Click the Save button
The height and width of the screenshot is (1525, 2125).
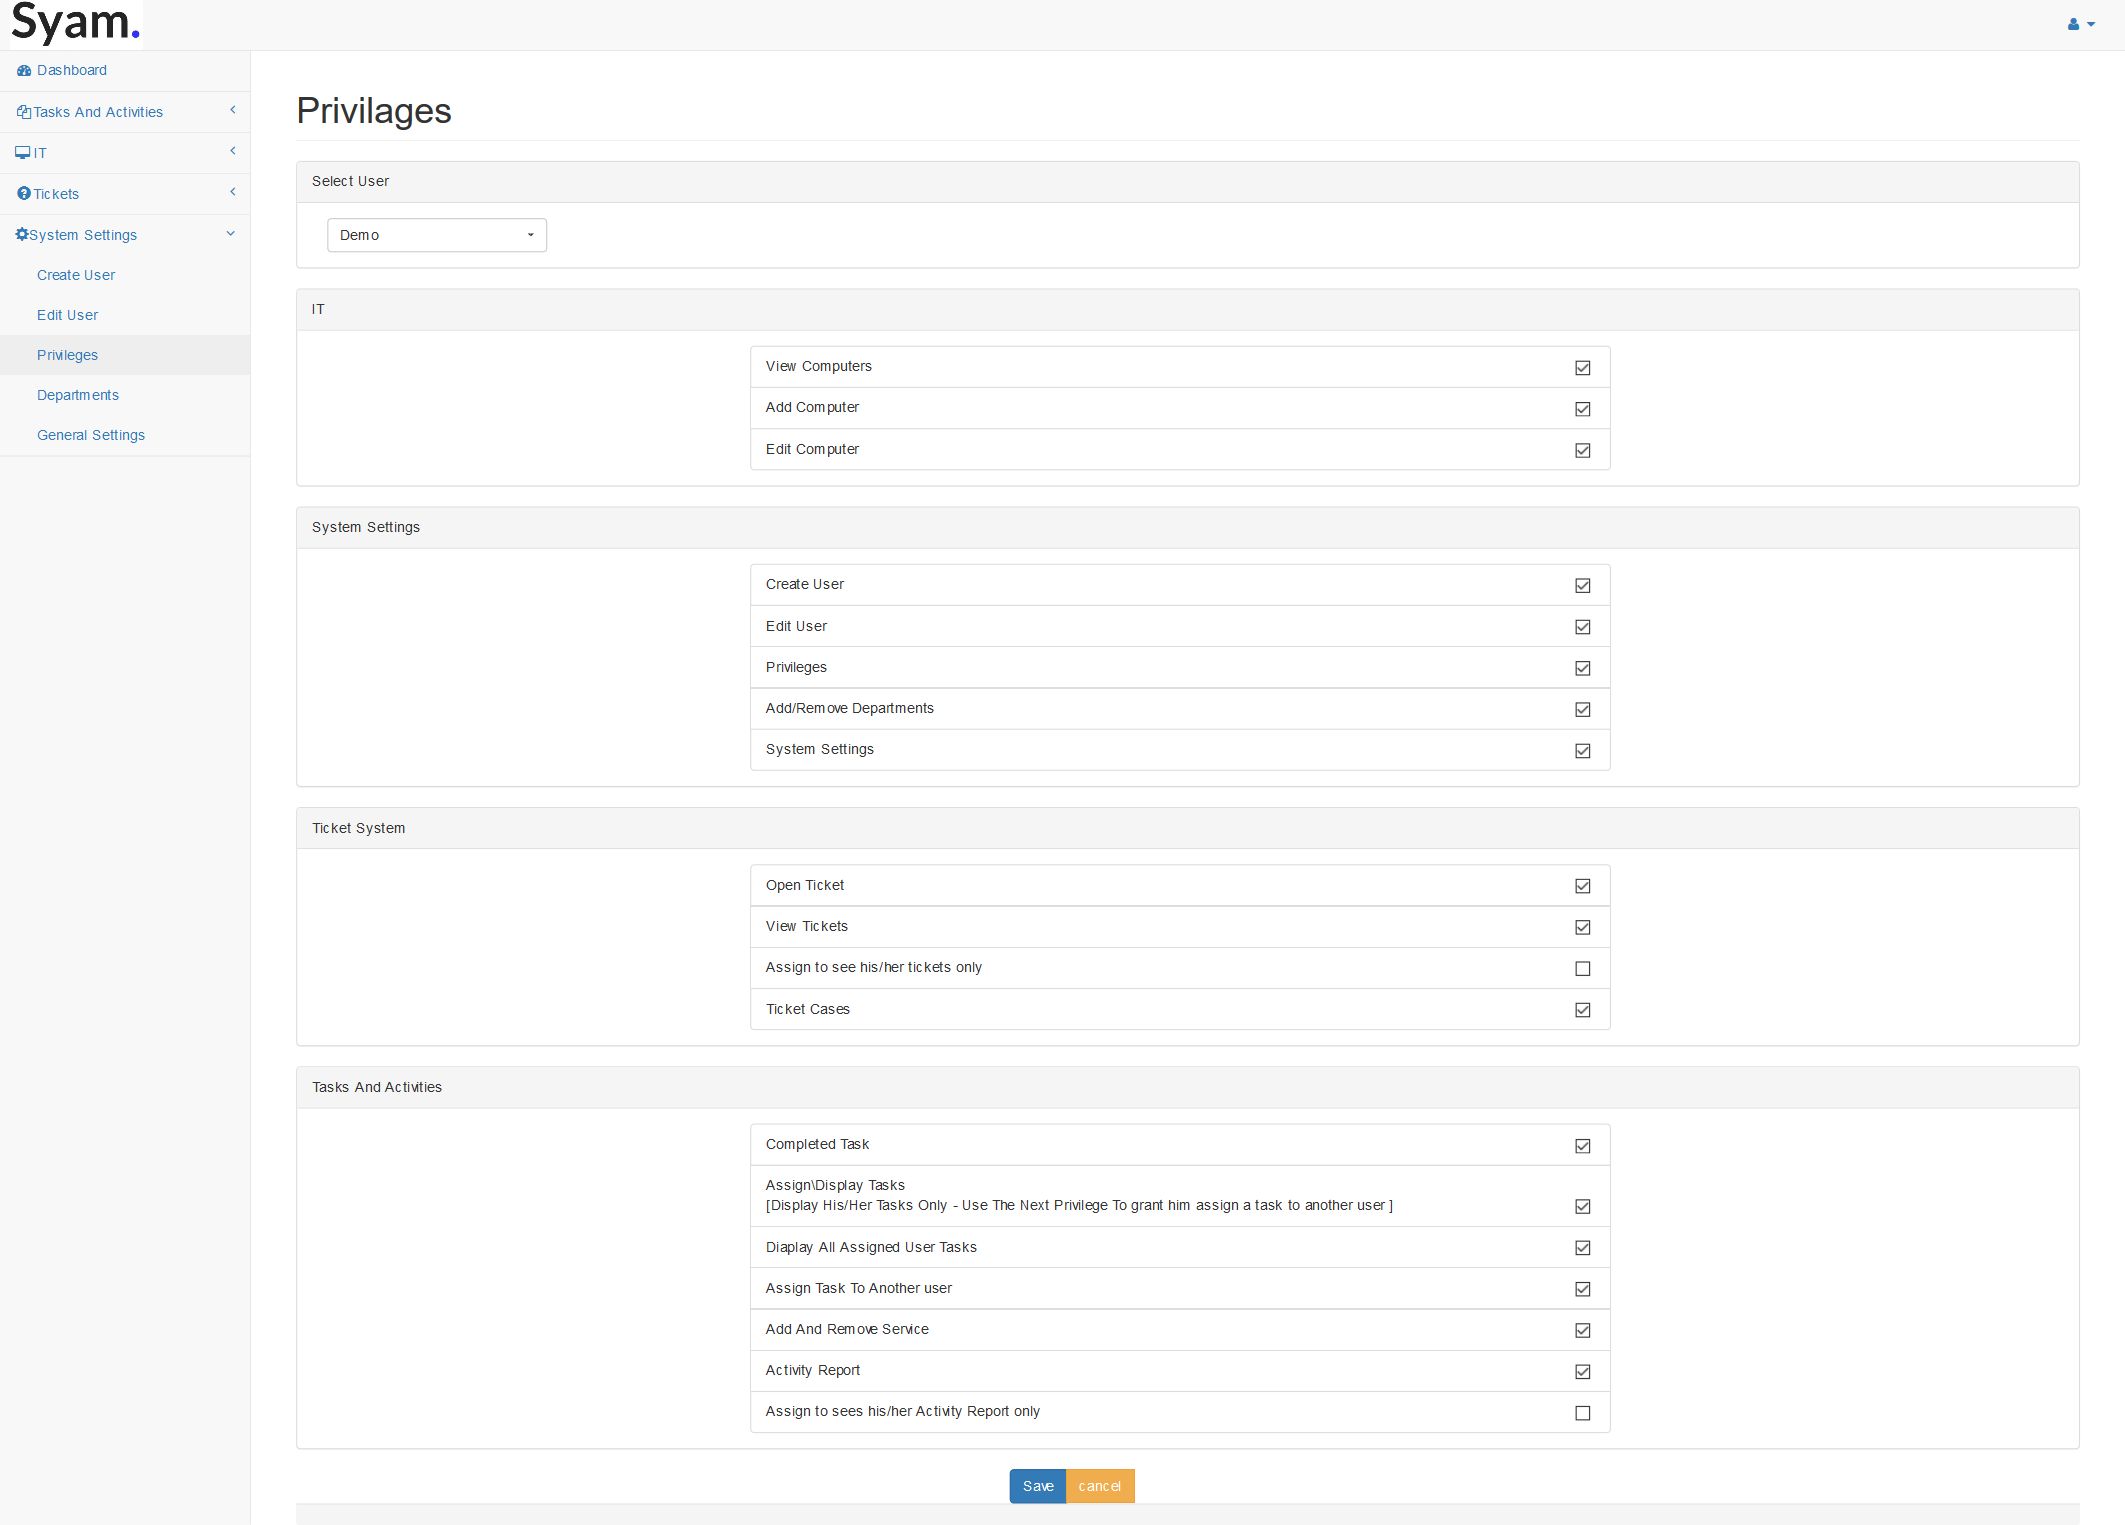tap(1037, 1486)
